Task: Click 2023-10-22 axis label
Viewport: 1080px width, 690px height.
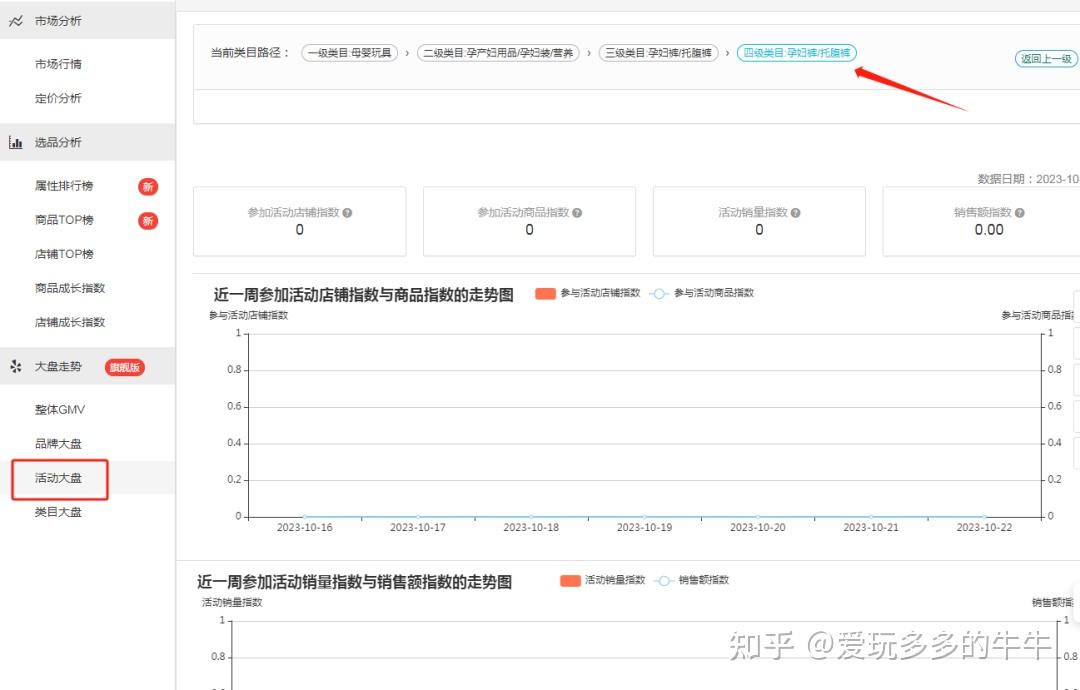Action: click(x=984, y=527)
